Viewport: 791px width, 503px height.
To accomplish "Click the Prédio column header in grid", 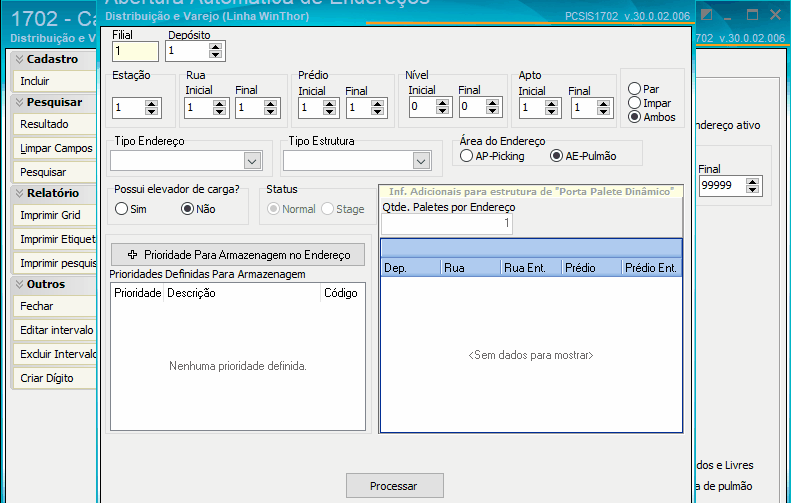I will 591,268.
